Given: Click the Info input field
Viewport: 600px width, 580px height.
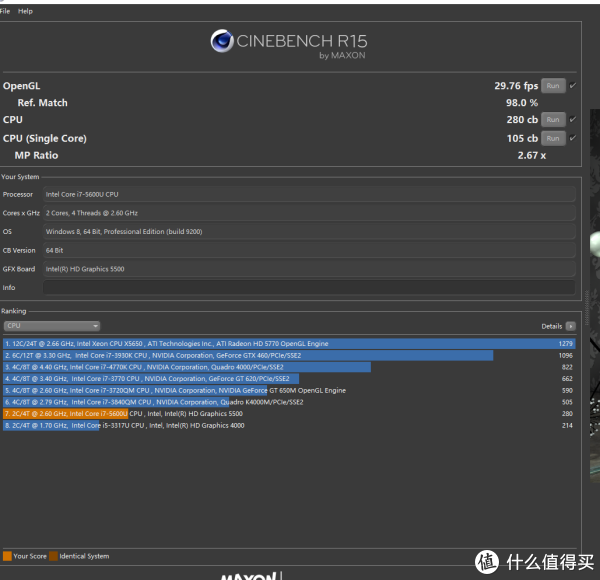Looking at the screenshot, I should point(309,288).
